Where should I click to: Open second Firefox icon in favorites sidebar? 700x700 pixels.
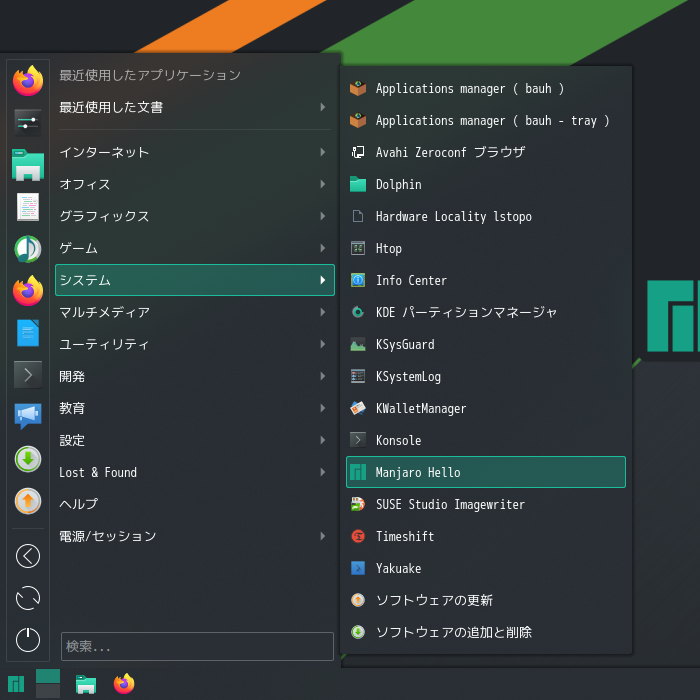point(28,291)
